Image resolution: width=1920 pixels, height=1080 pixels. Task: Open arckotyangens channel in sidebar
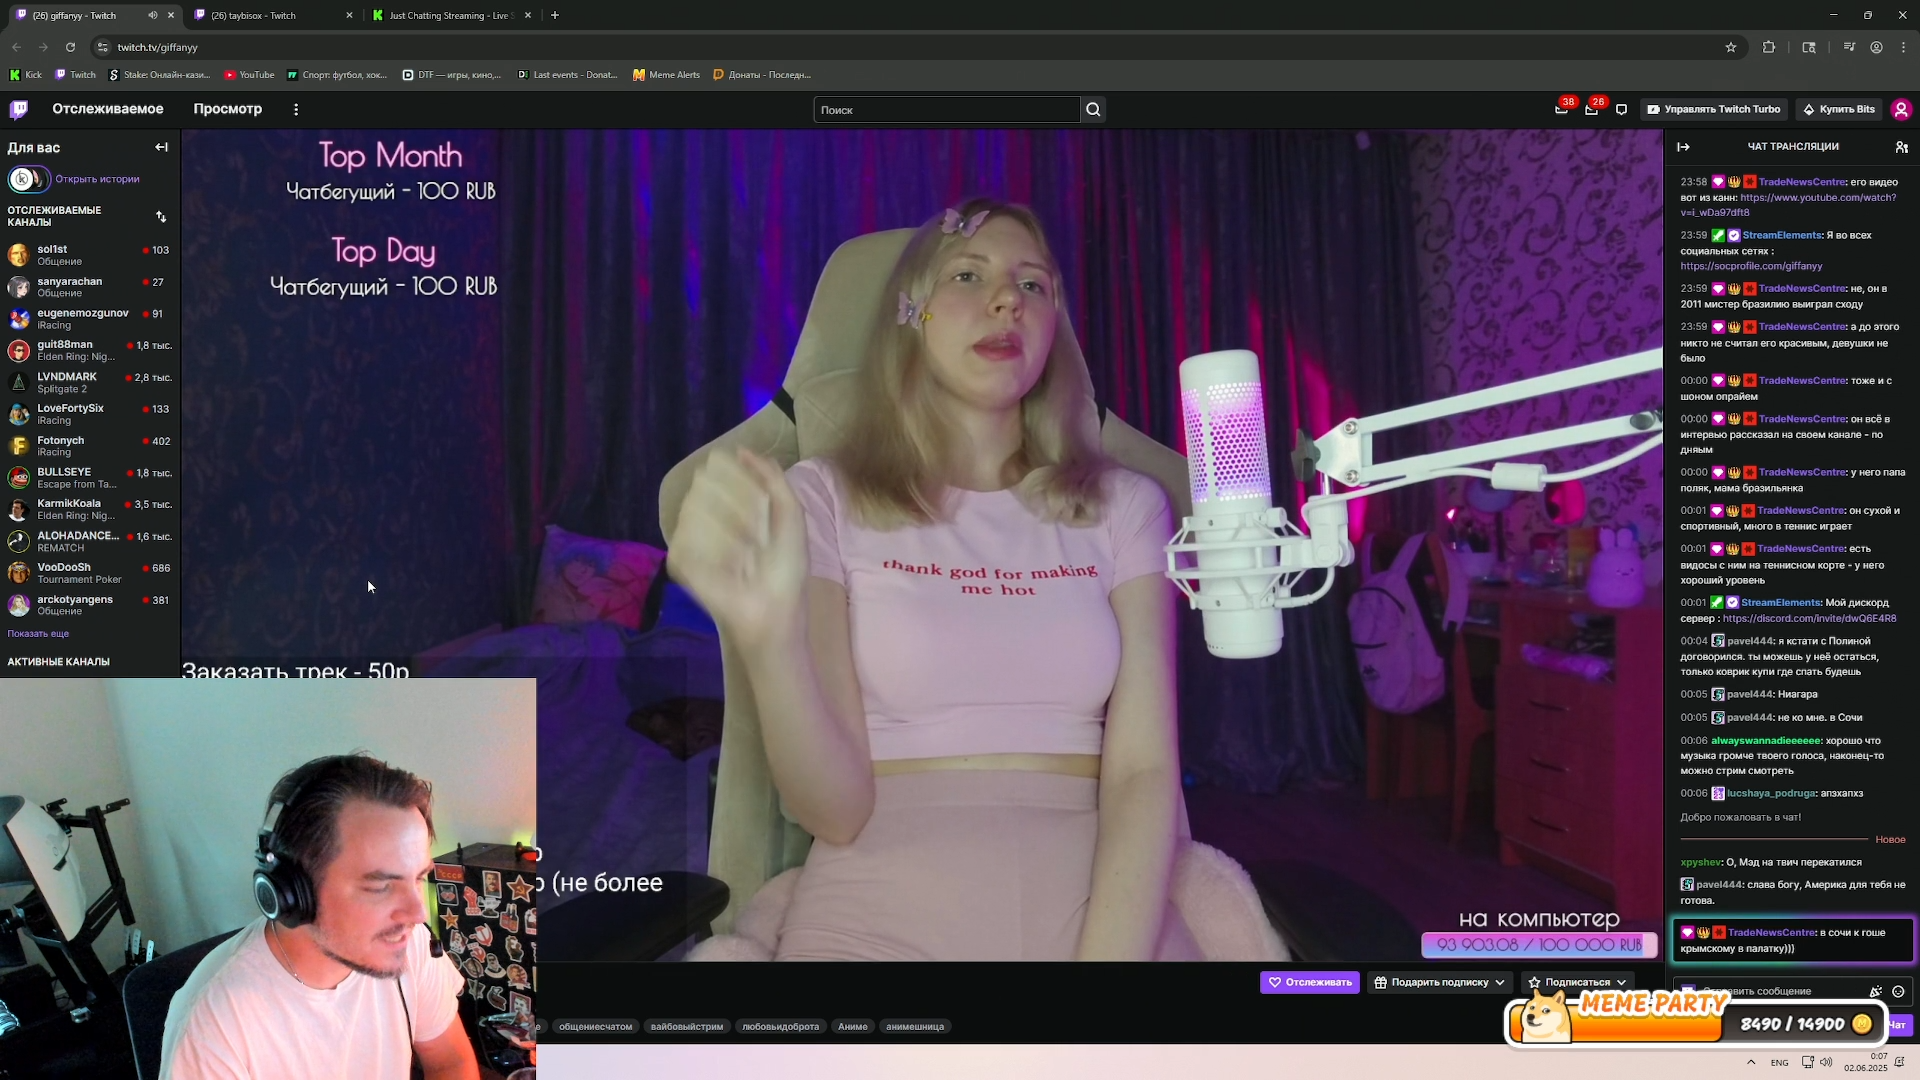click(x=89, y=605)
